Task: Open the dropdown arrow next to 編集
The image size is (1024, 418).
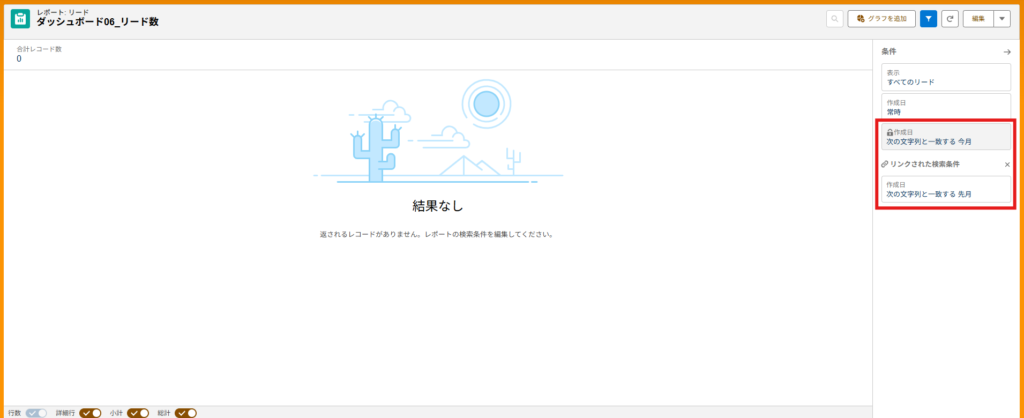Action: 1002,18
